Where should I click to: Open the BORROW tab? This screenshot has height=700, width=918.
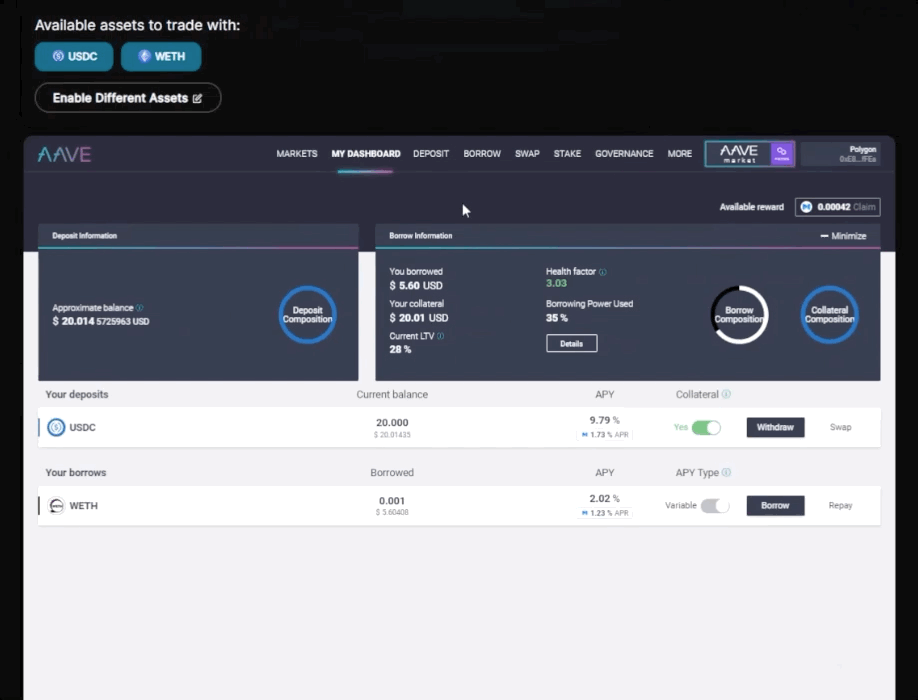[482, 153]
